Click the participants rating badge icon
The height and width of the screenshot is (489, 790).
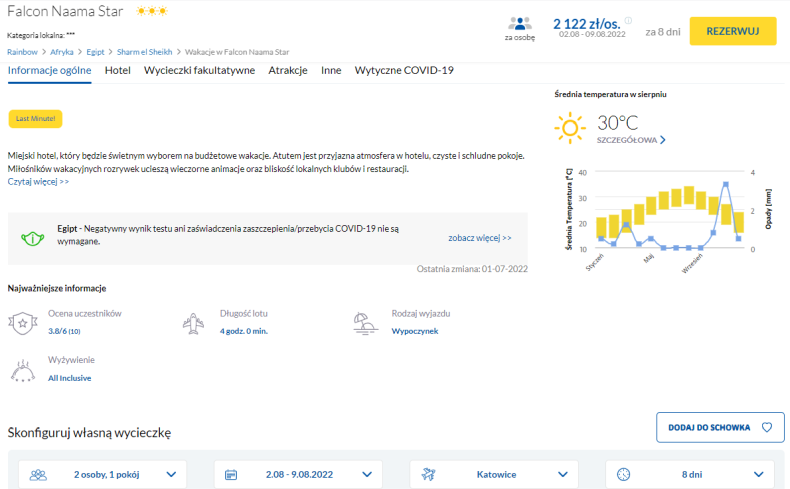click(23, 323)
